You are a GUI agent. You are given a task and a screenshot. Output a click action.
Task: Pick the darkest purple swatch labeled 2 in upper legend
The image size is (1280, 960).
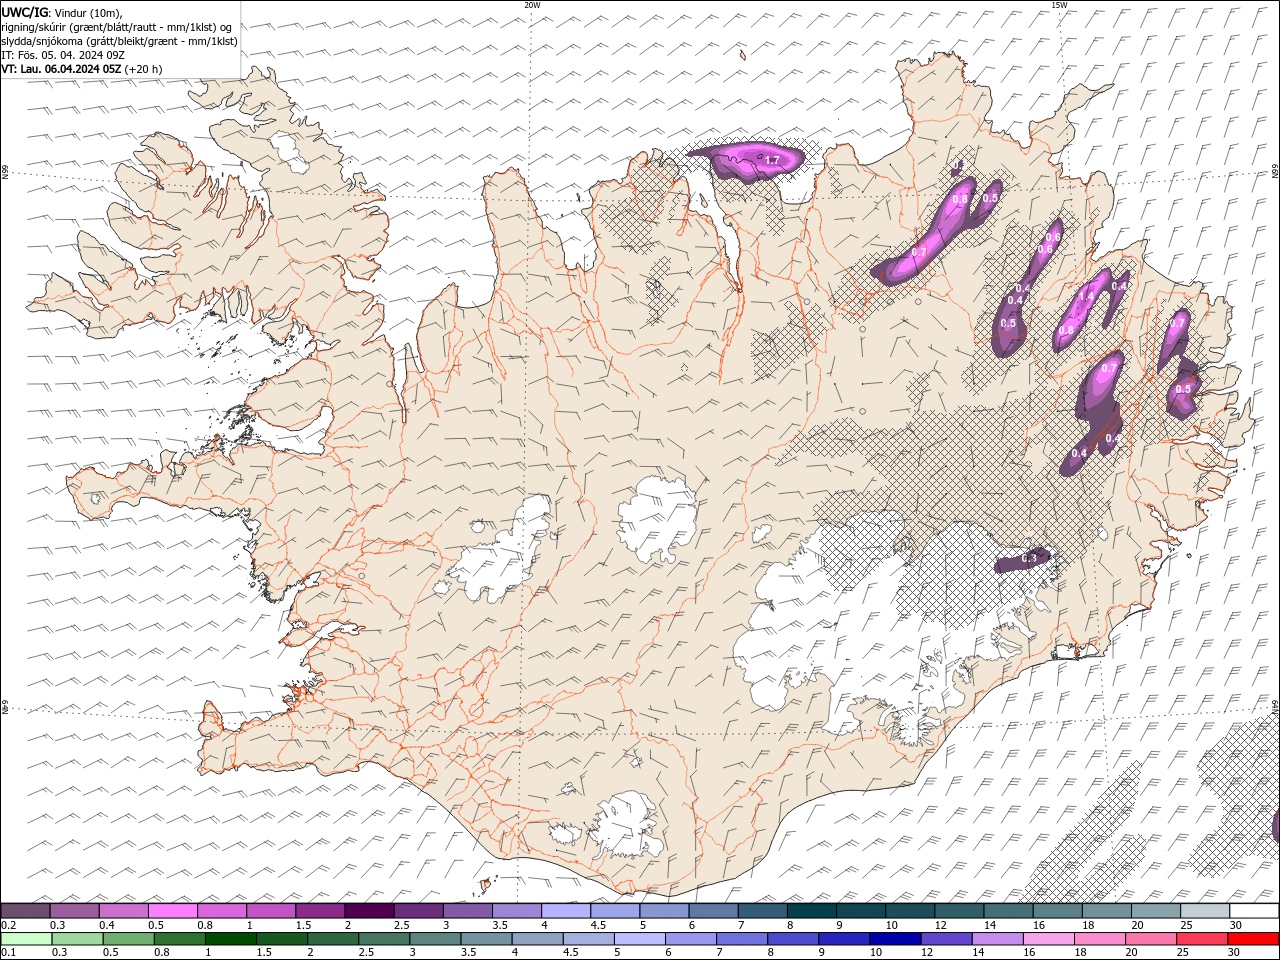click(x=368, y=911)
